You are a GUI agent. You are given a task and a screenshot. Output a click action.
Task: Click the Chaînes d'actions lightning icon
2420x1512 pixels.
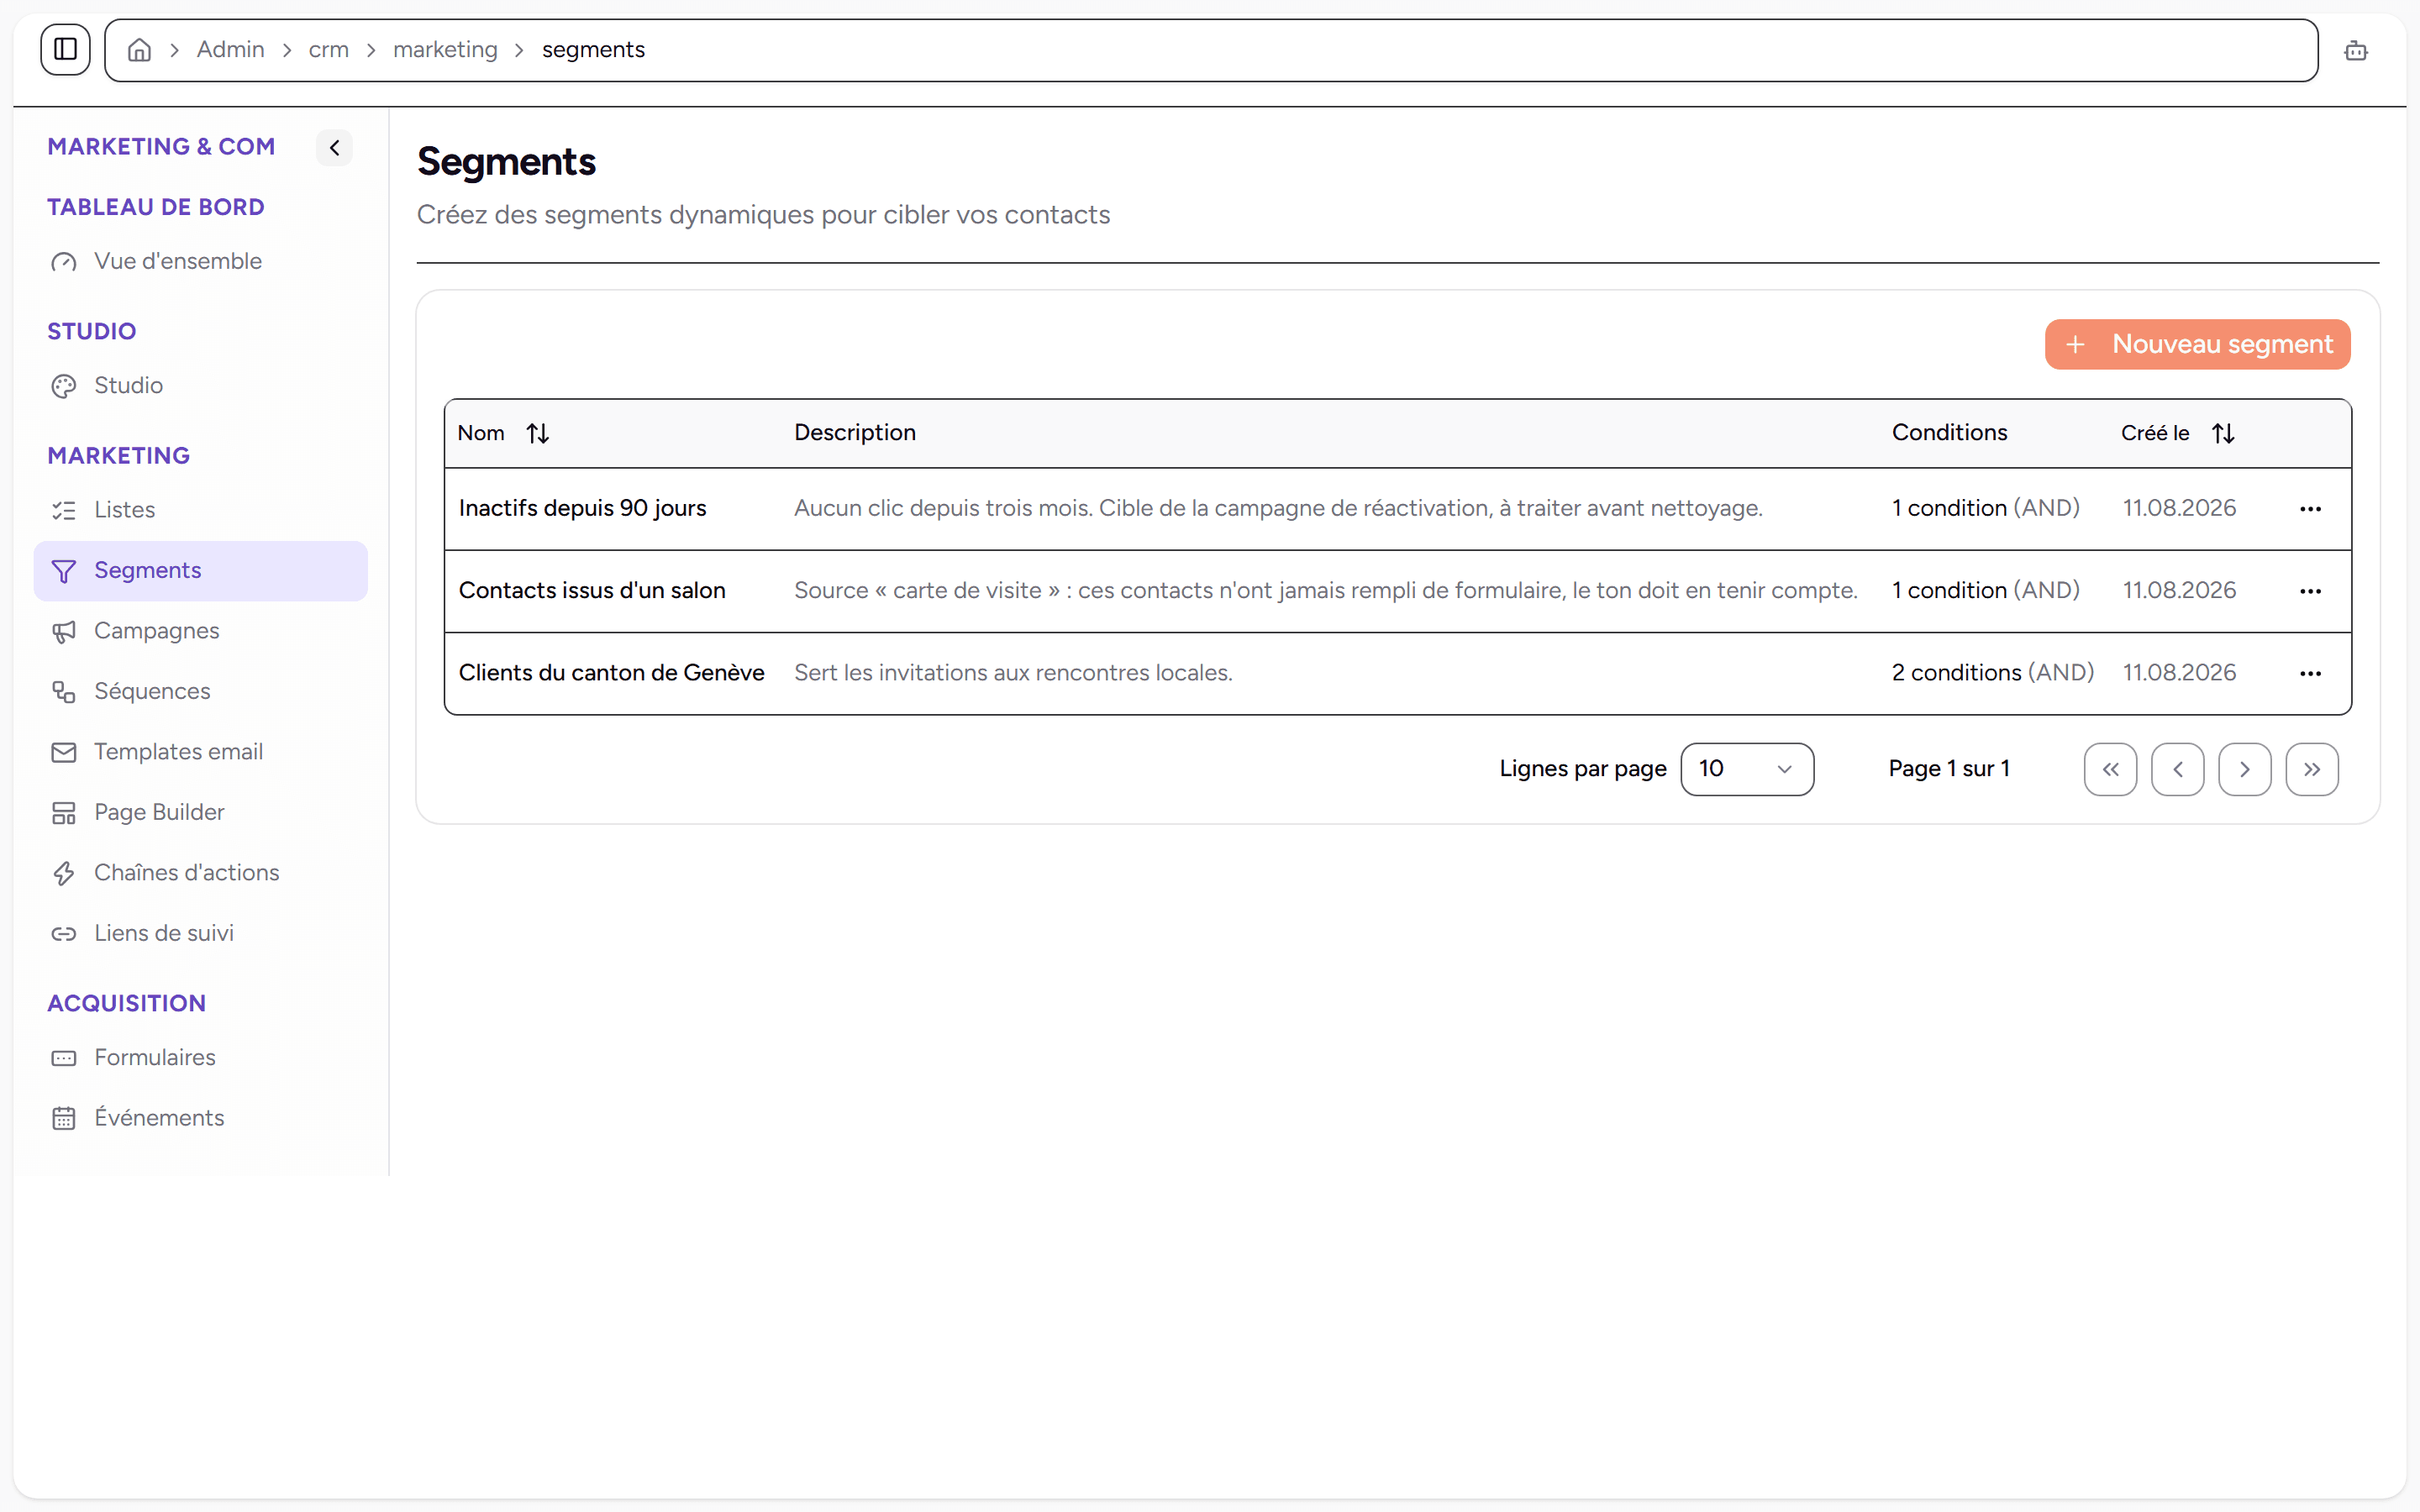[x=64, y=873]
